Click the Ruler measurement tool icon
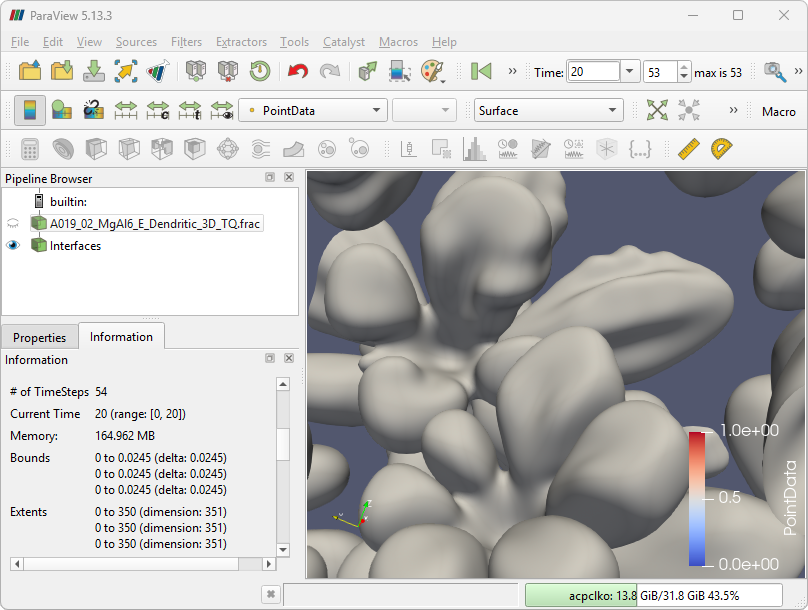The height and width of the screenshot is (610, 808). tap(688, 149)
